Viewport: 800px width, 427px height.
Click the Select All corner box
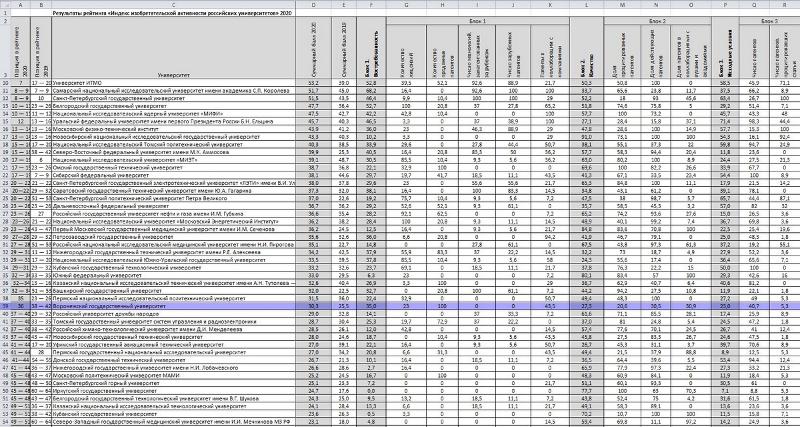tap(5, 4)
